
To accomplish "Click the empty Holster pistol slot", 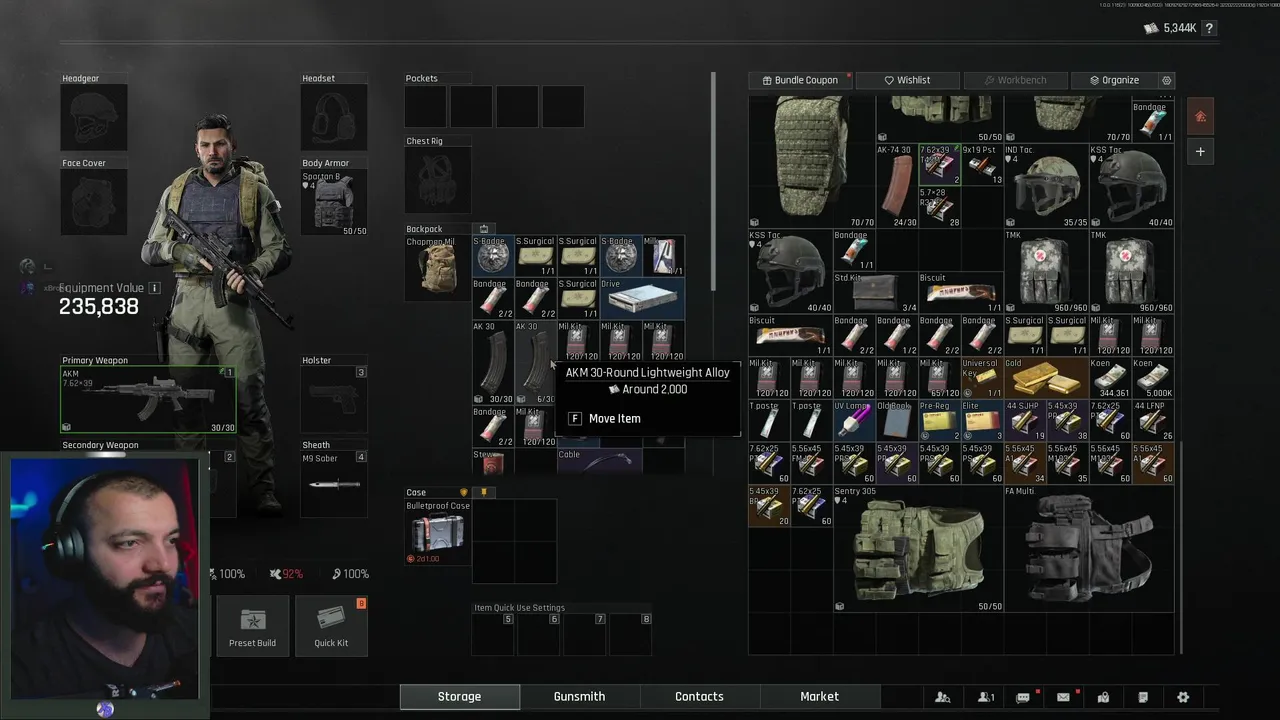I will (x=334, y=399).
